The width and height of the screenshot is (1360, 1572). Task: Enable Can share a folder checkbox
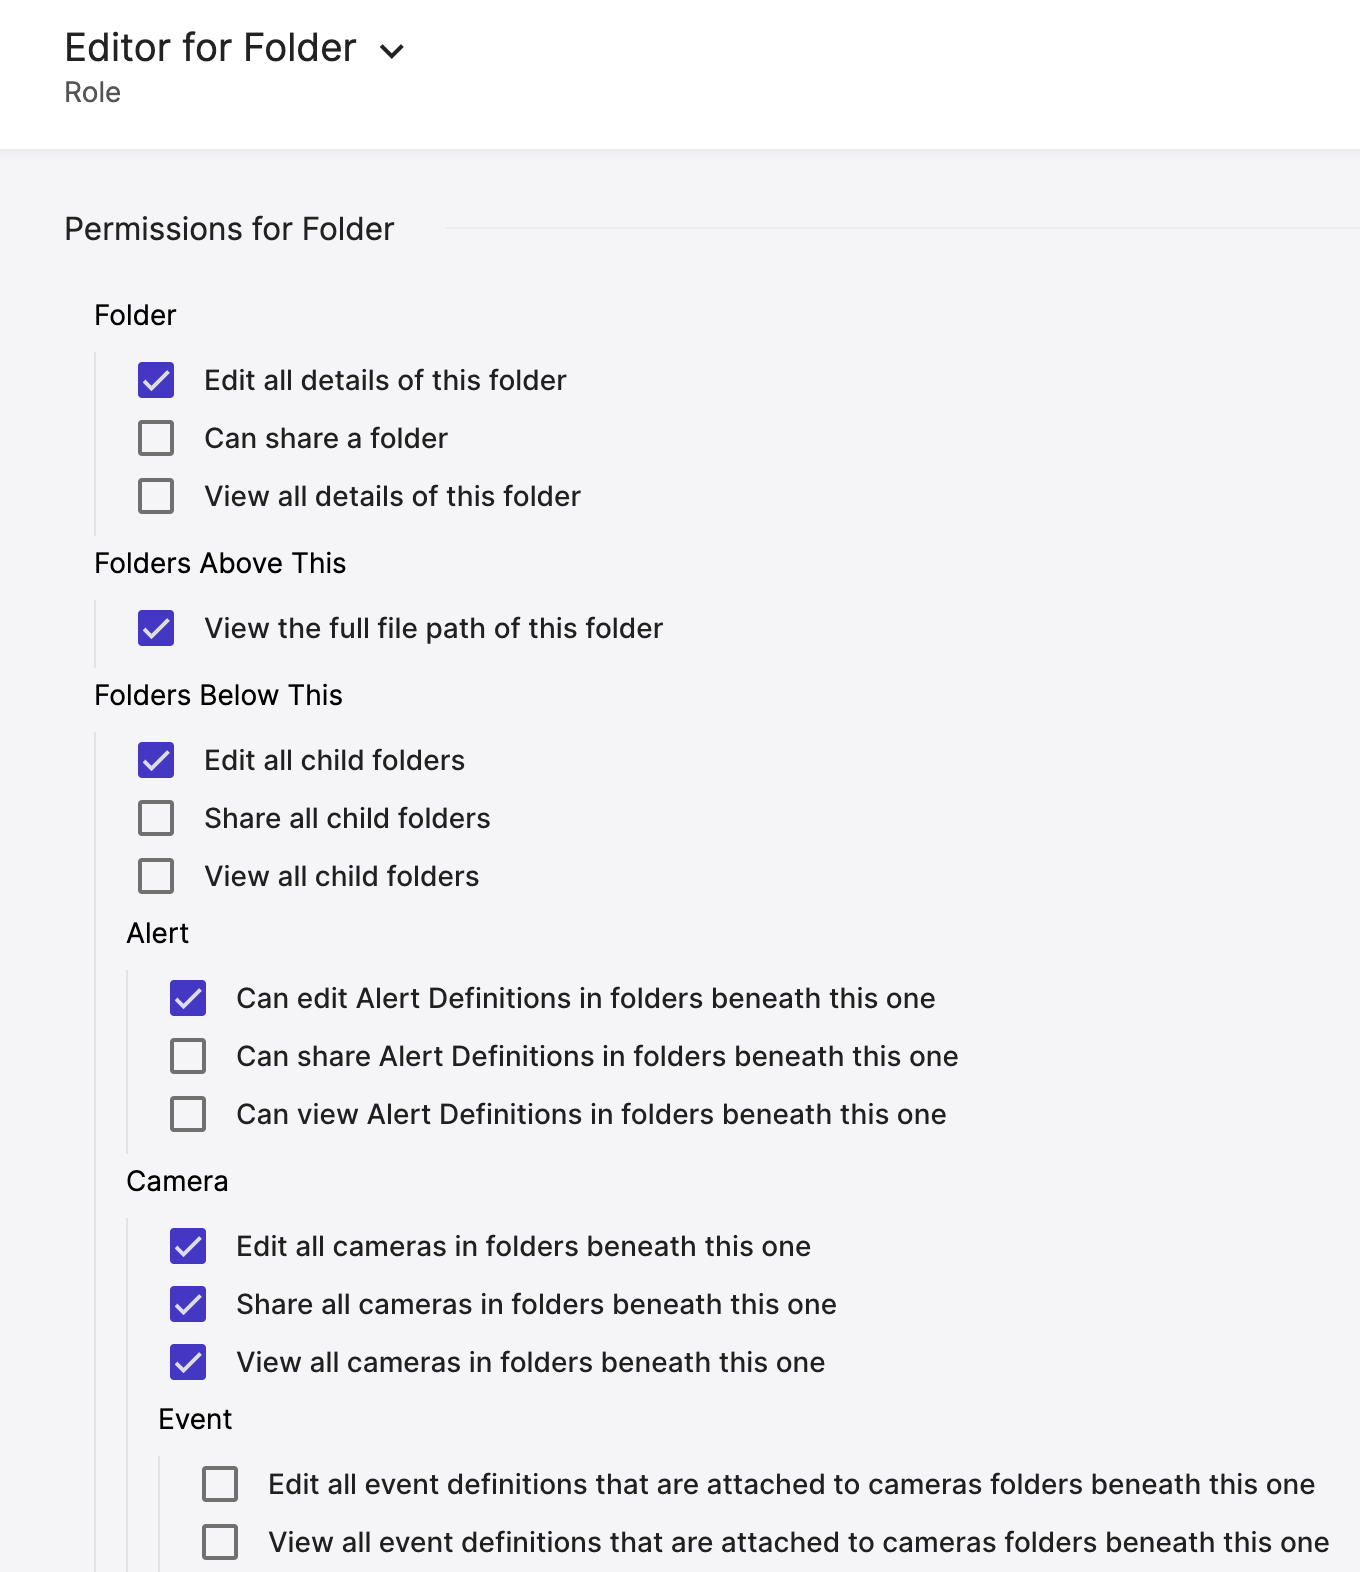click(156, 438)
